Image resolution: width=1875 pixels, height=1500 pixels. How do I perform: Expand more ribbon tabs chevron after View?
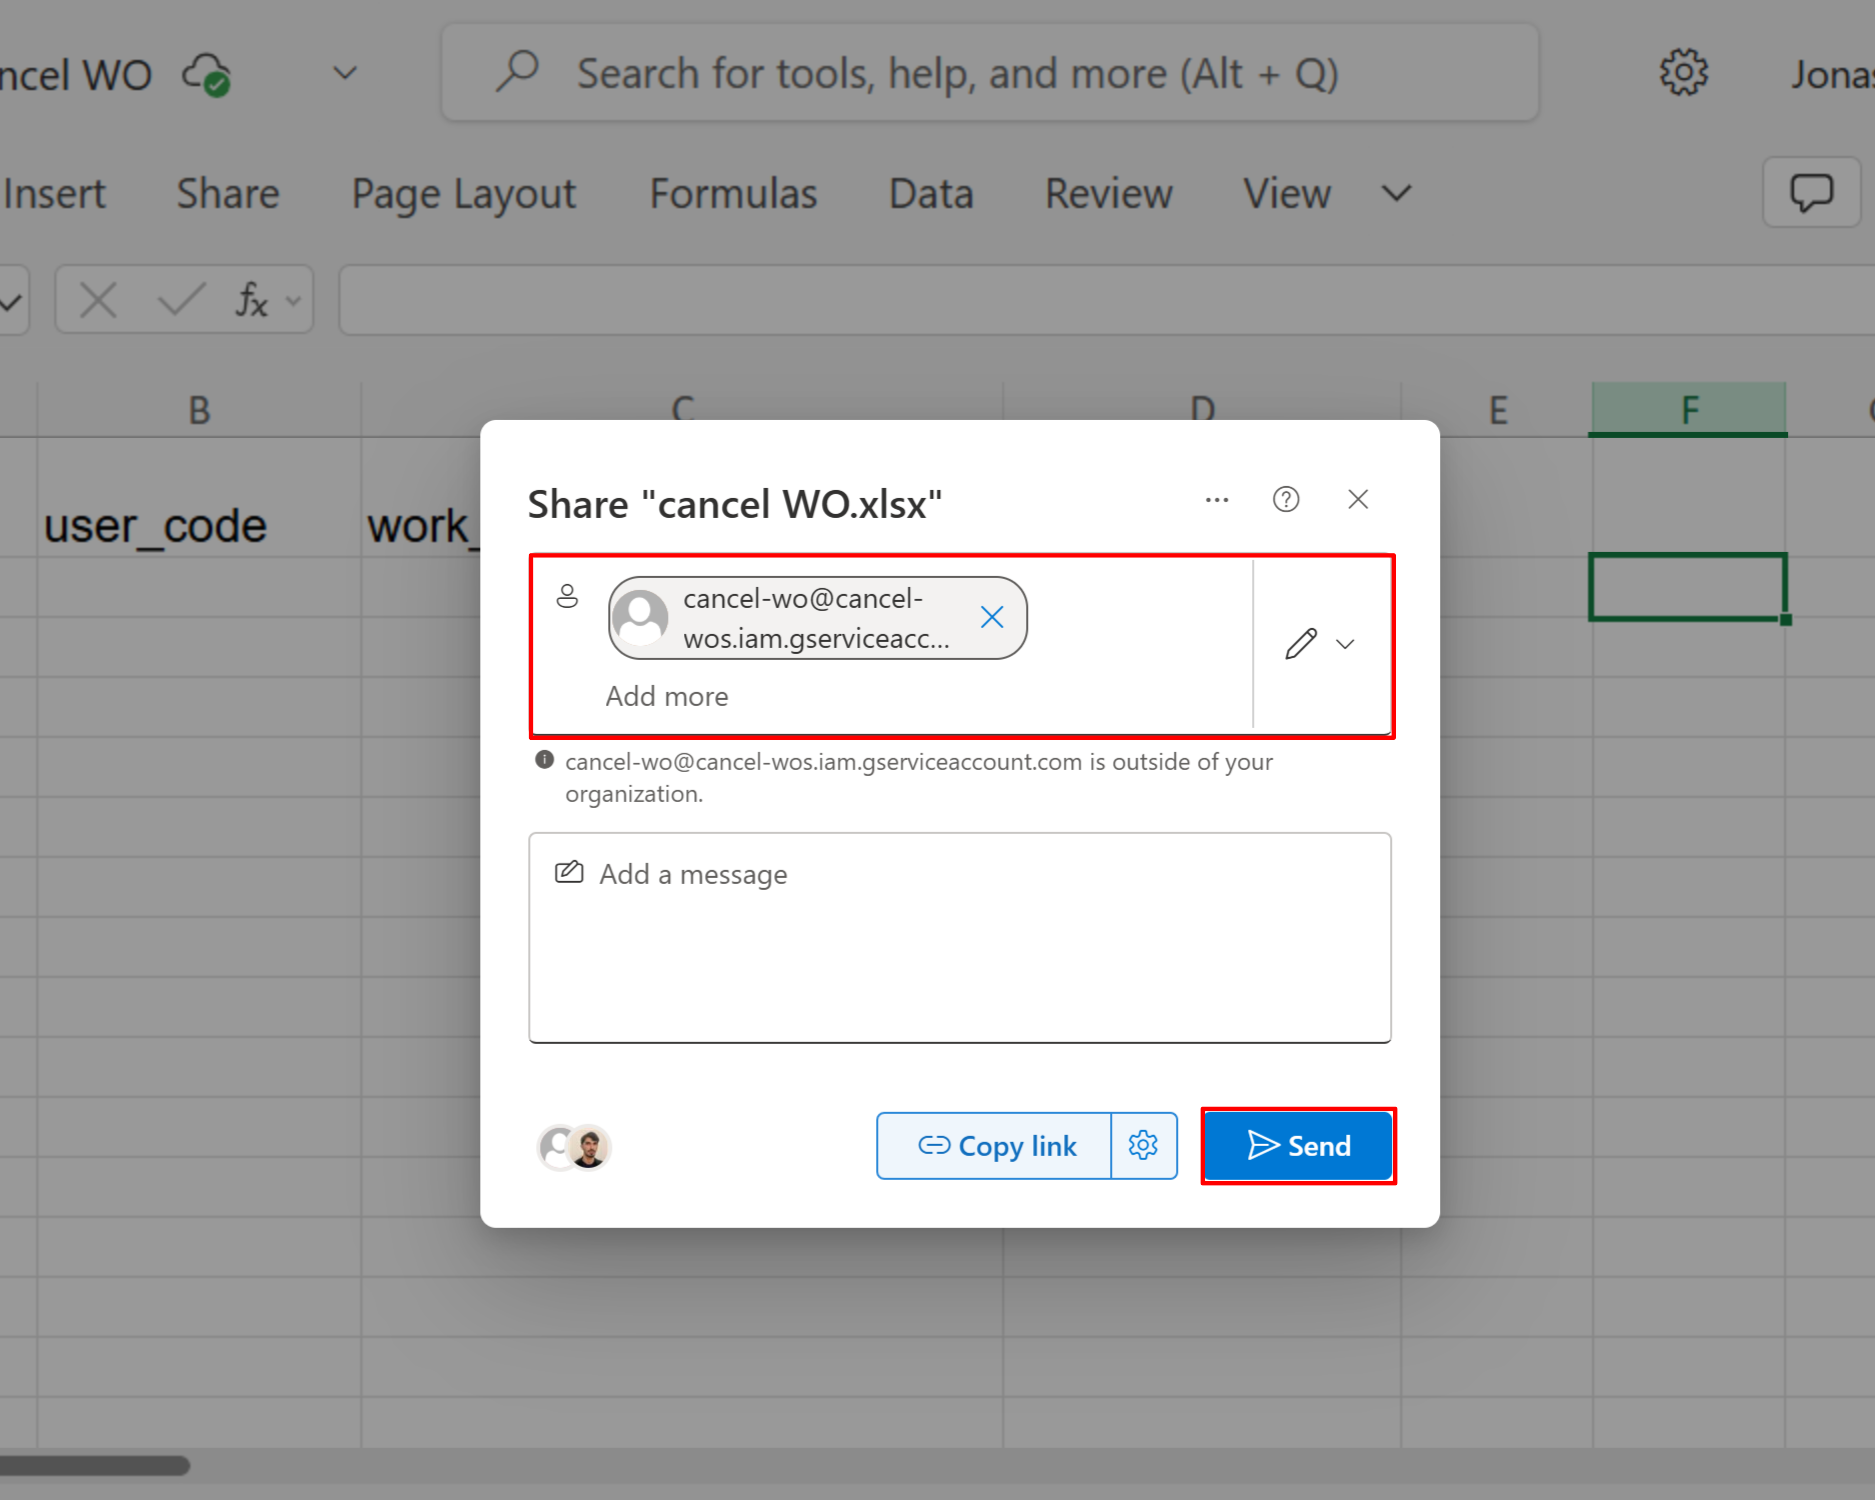(x=1397, y=193)
